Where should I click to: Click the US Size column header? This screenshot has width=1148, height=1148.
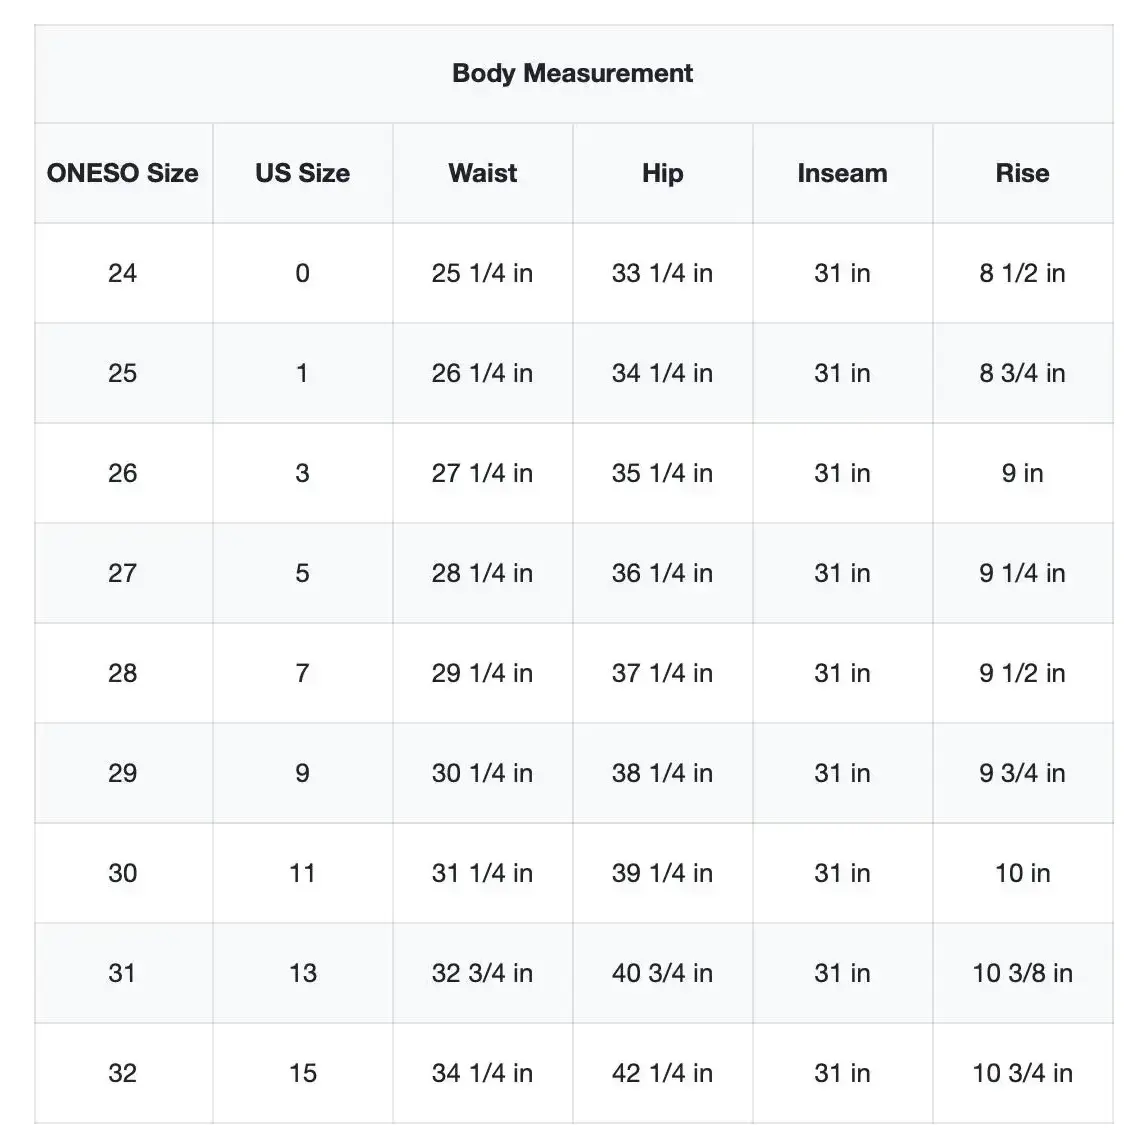[x=302, y=173]
